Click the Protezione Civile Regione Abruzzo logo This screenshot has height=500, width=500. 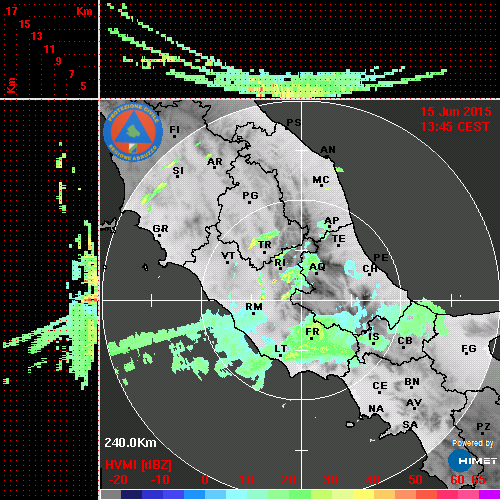(133, 133)
